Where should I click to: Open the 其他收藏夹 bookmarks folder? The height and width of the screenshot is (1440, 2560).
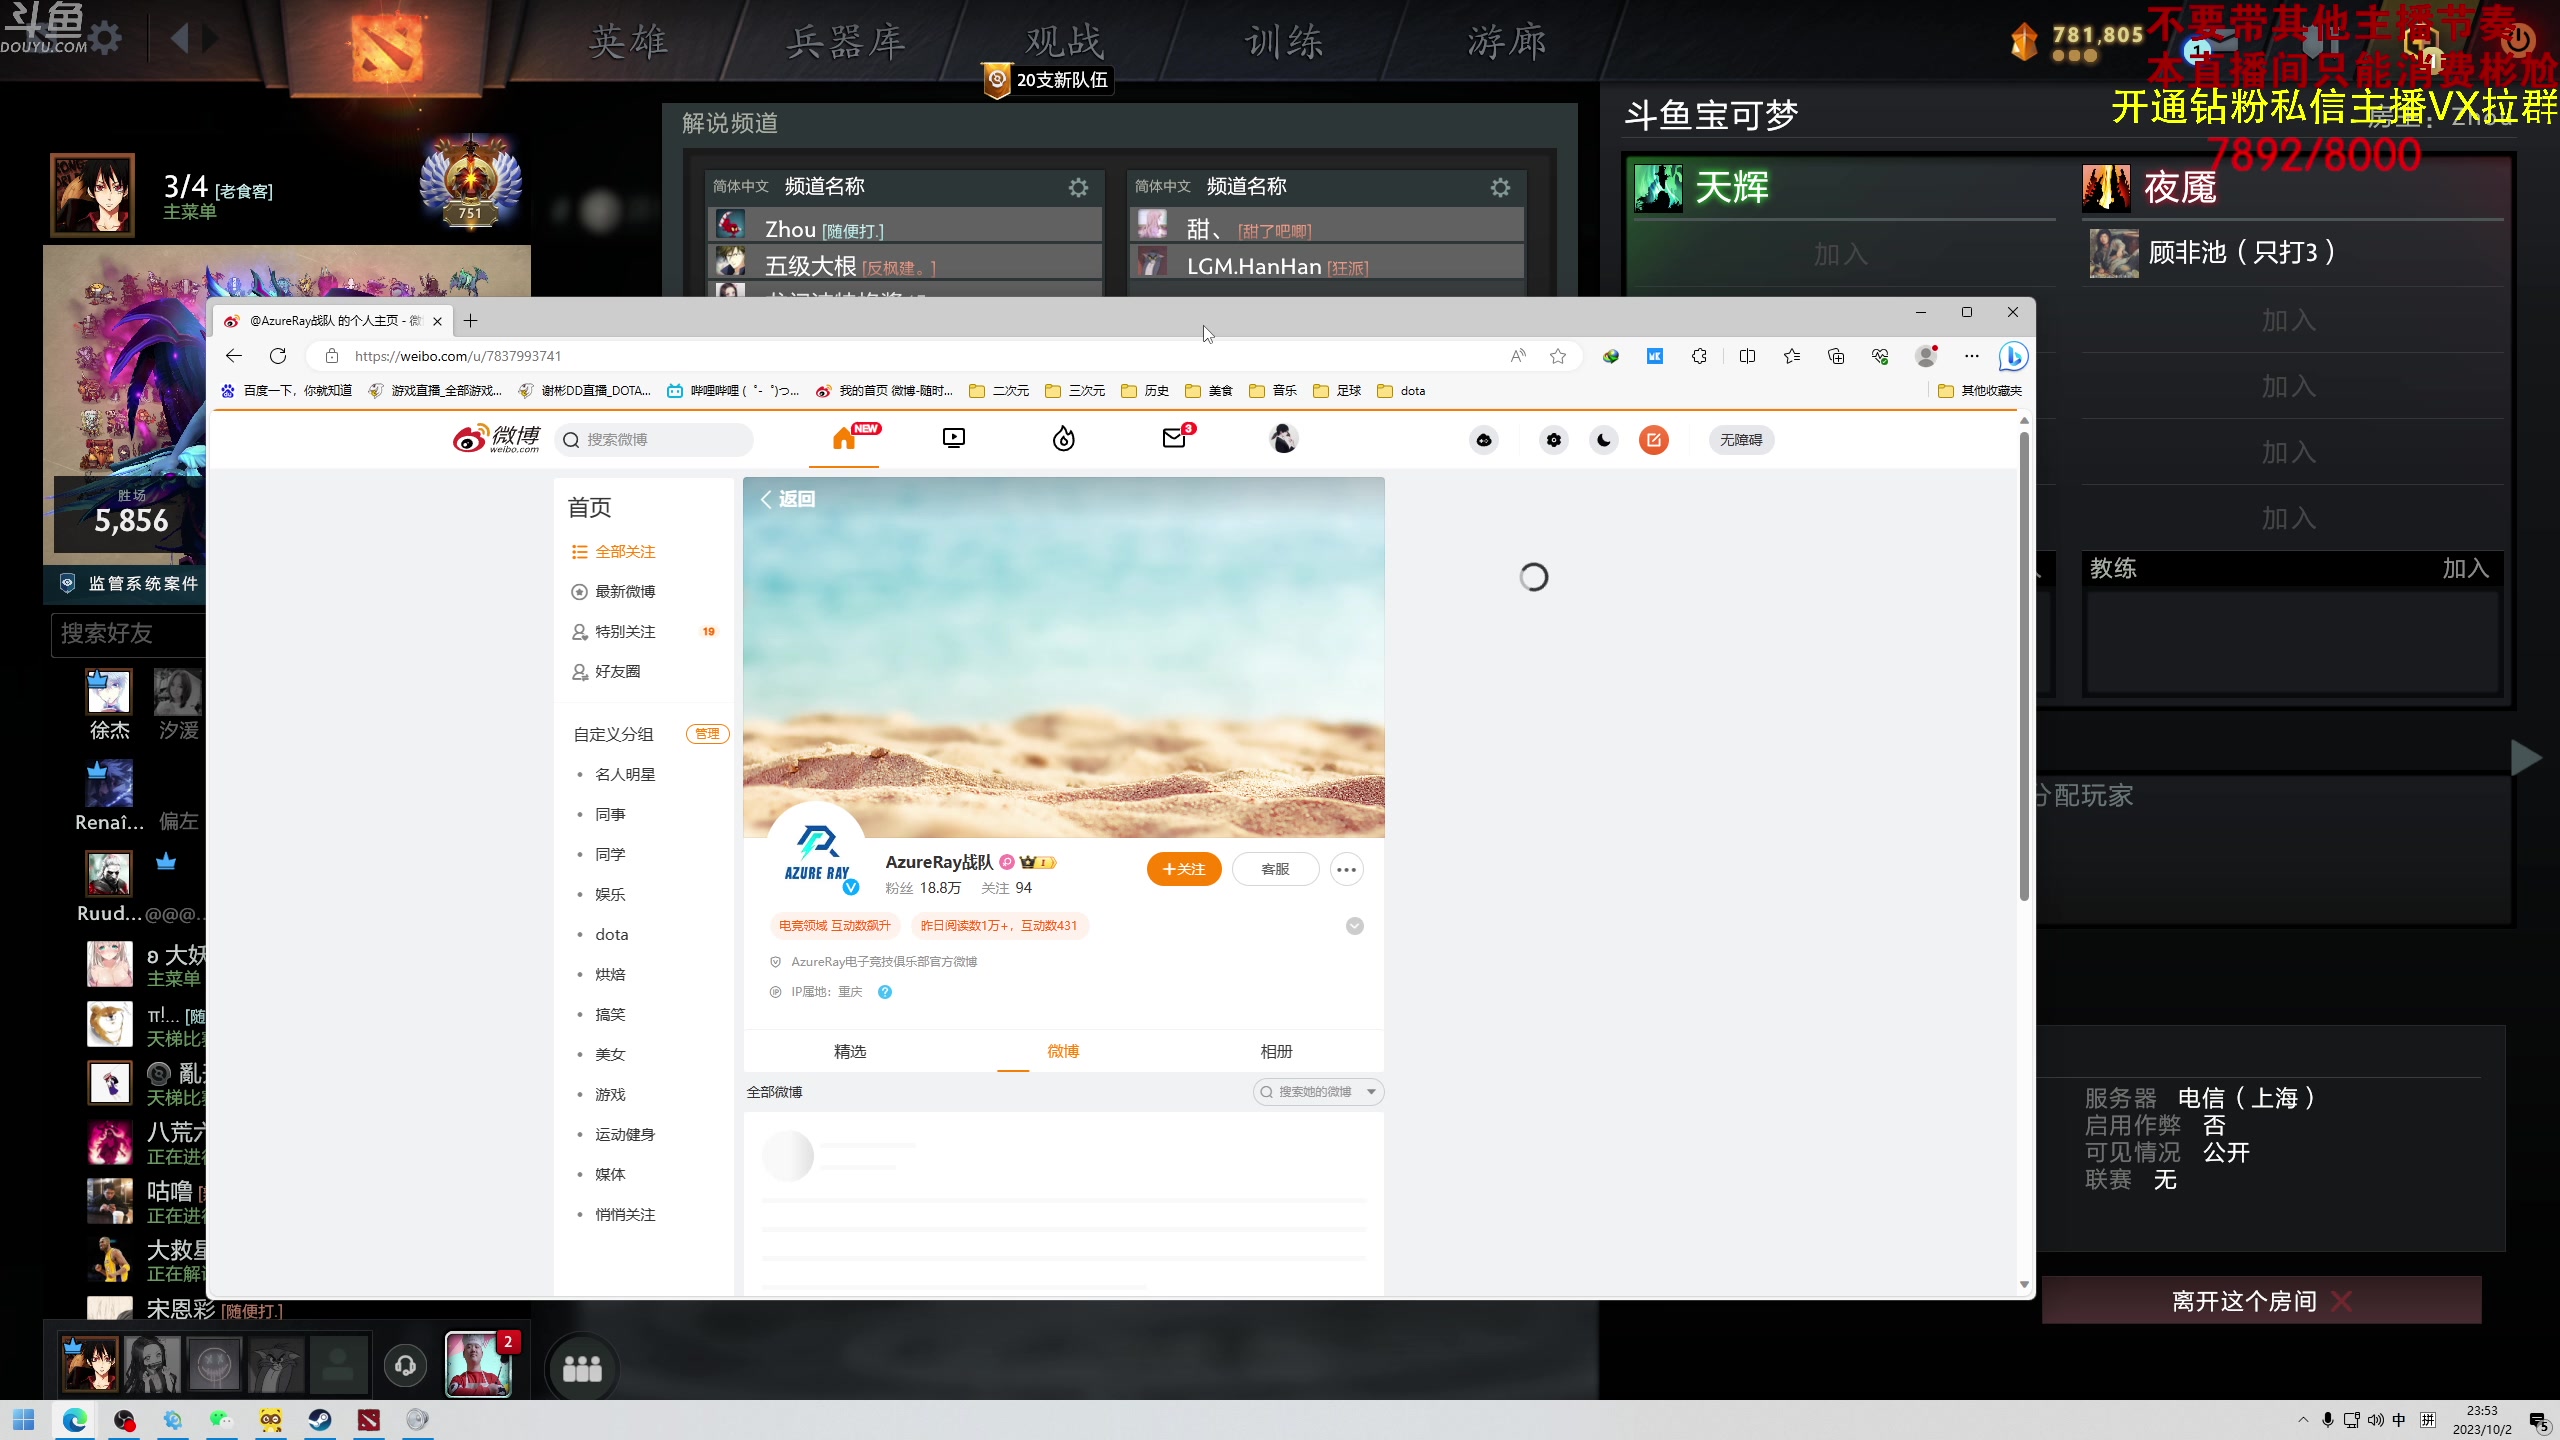[x=1980, y=391]
